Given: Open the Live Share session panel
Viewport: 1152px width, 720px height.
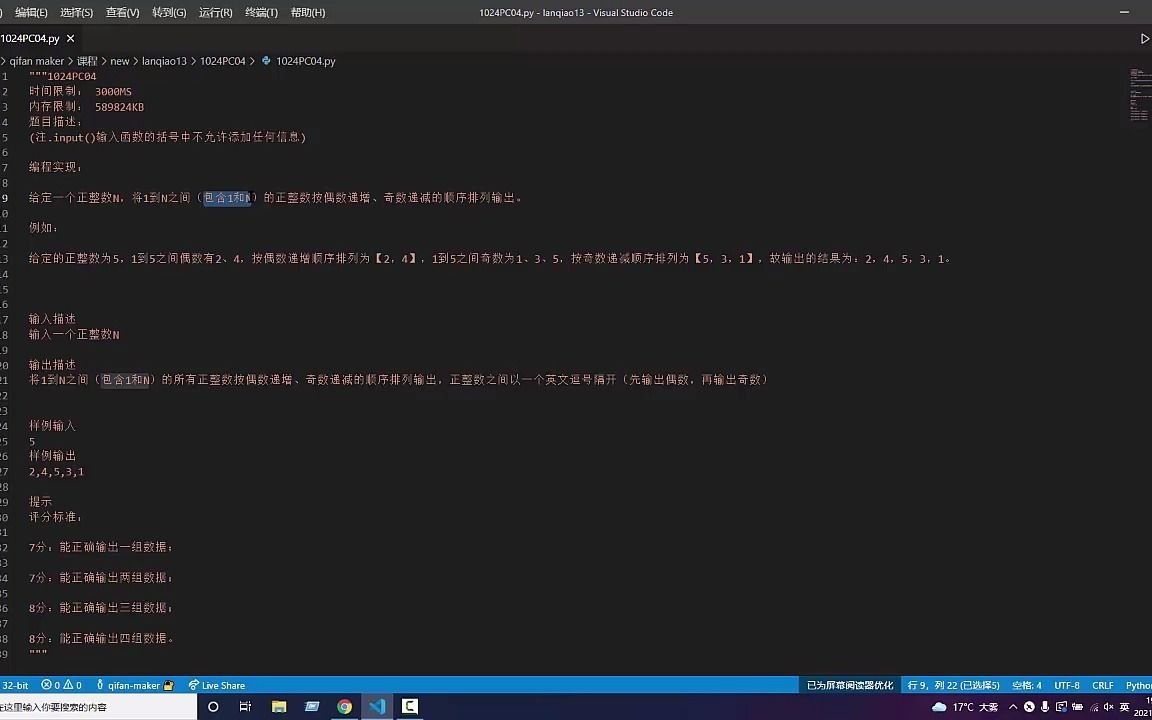Looking at the screenshot, I should click(x=217, y=685).
